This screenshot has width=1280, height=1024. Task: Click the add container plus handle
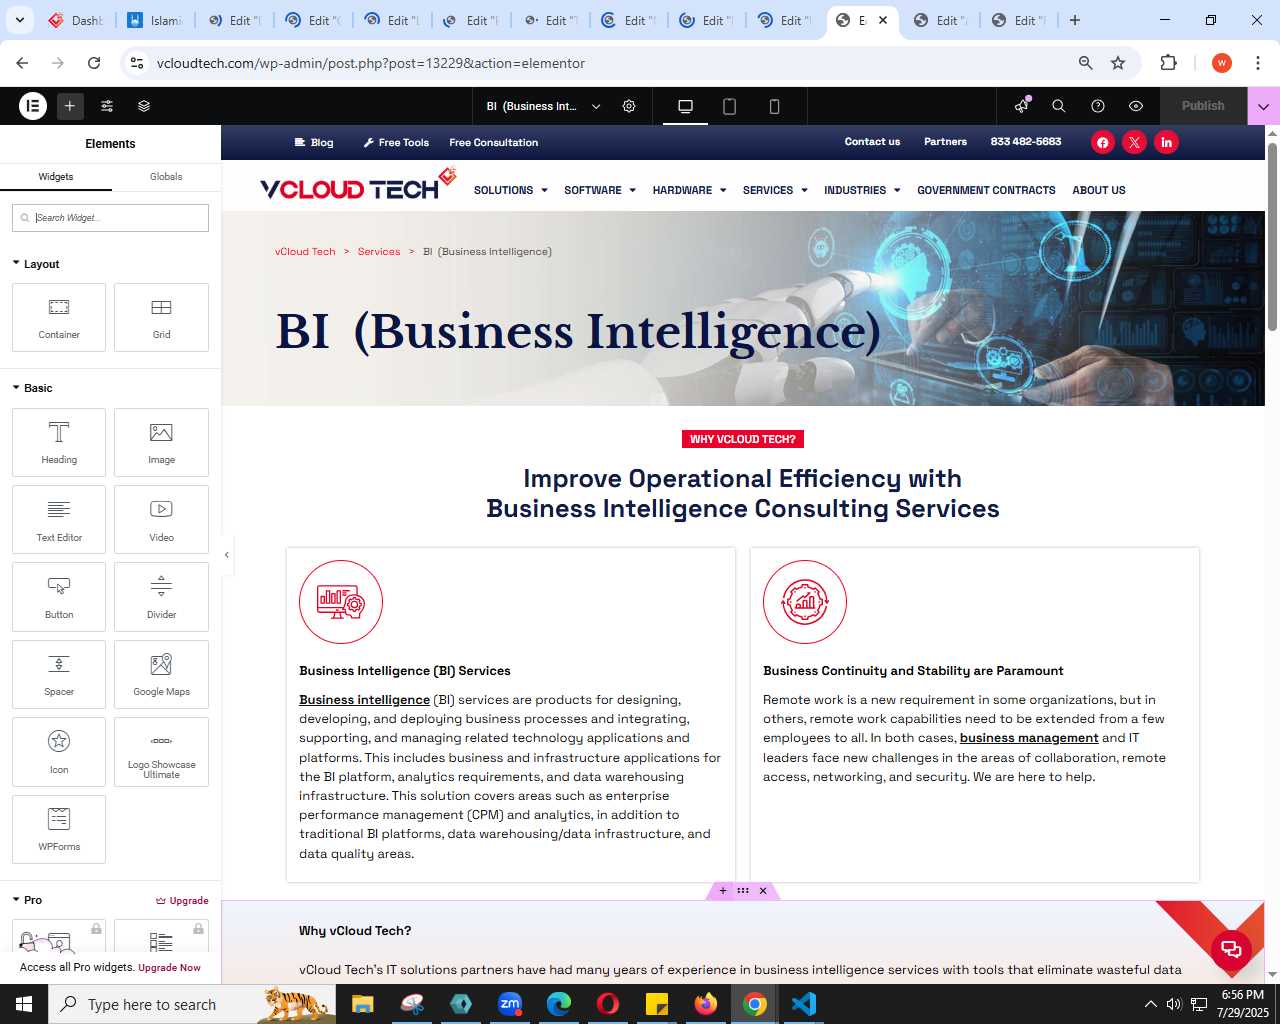click(x=722, y=891)
